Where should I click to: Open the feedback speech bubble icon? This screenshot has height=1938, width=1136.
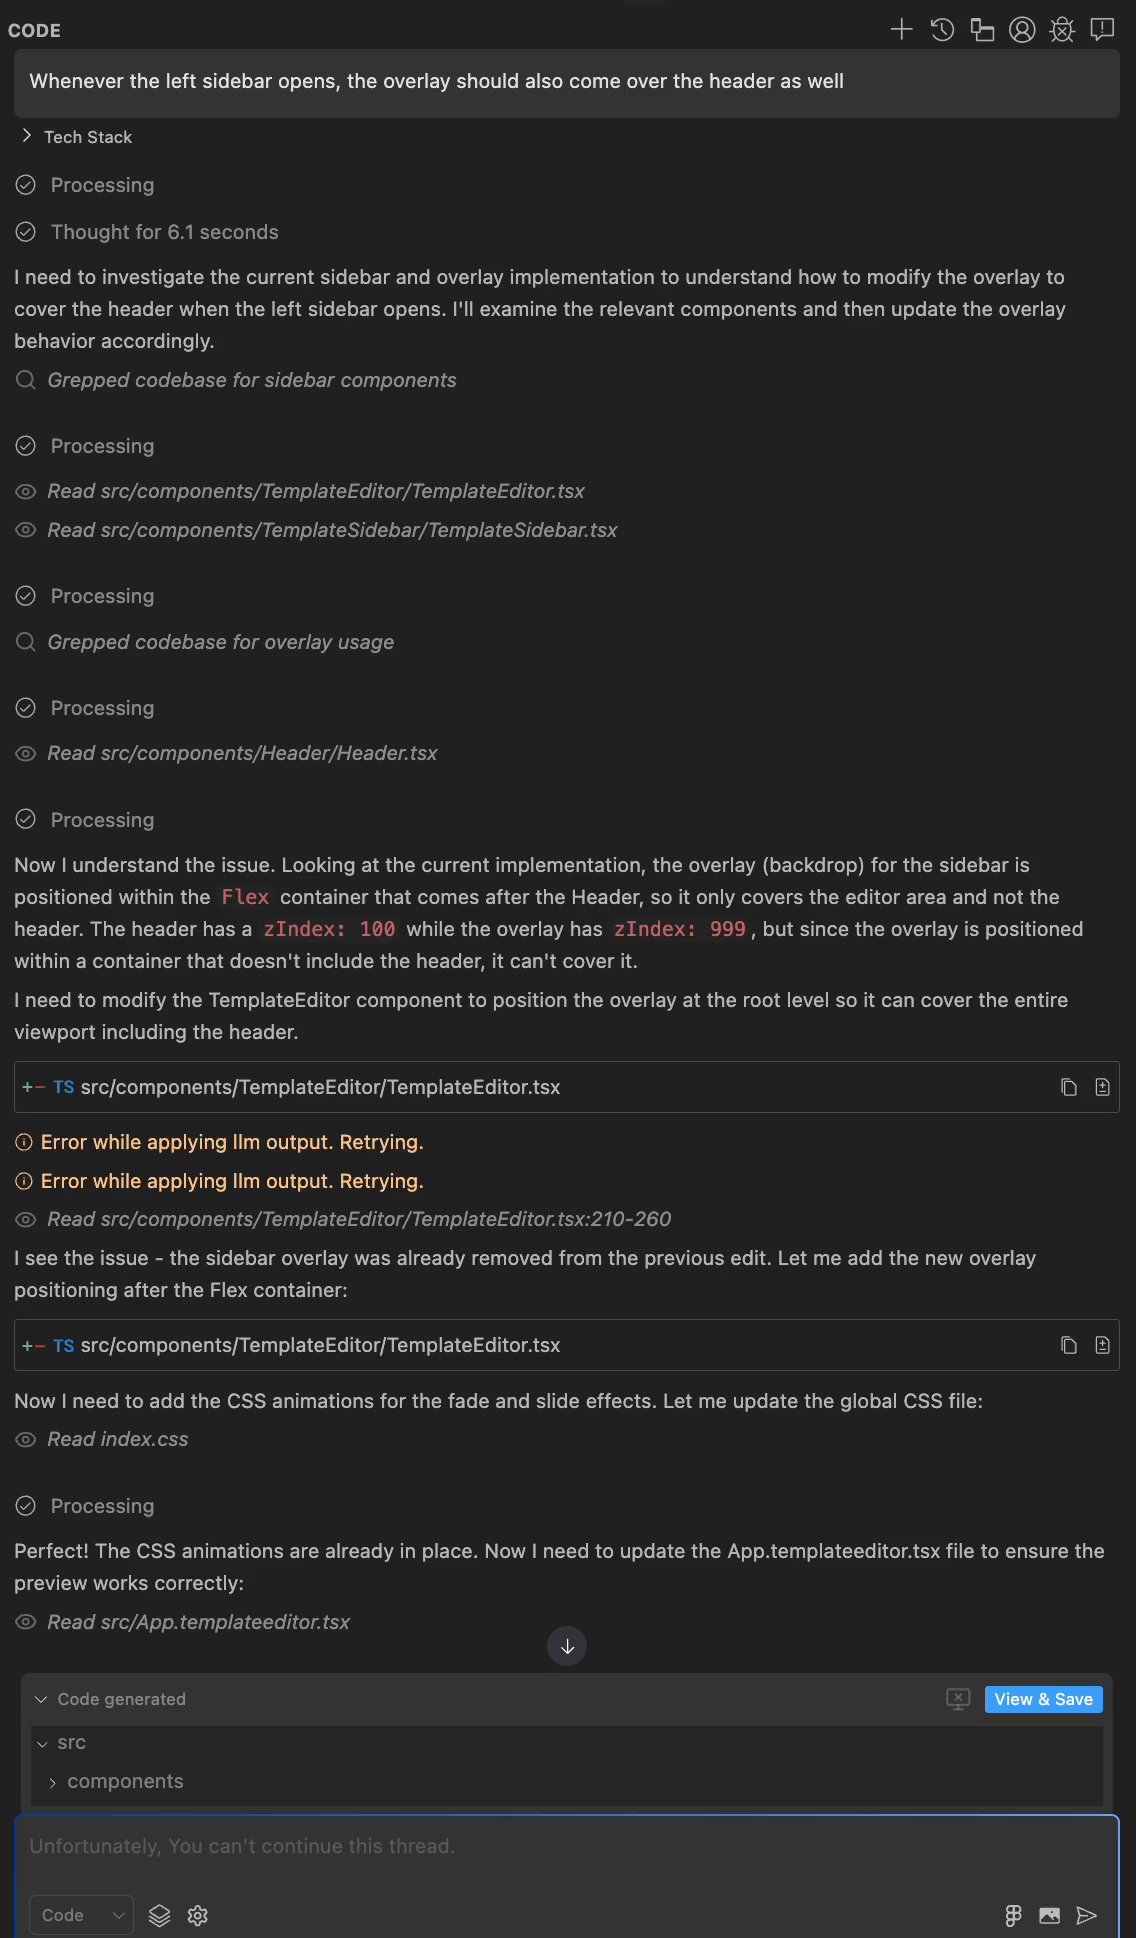(x=1102, y=30)
